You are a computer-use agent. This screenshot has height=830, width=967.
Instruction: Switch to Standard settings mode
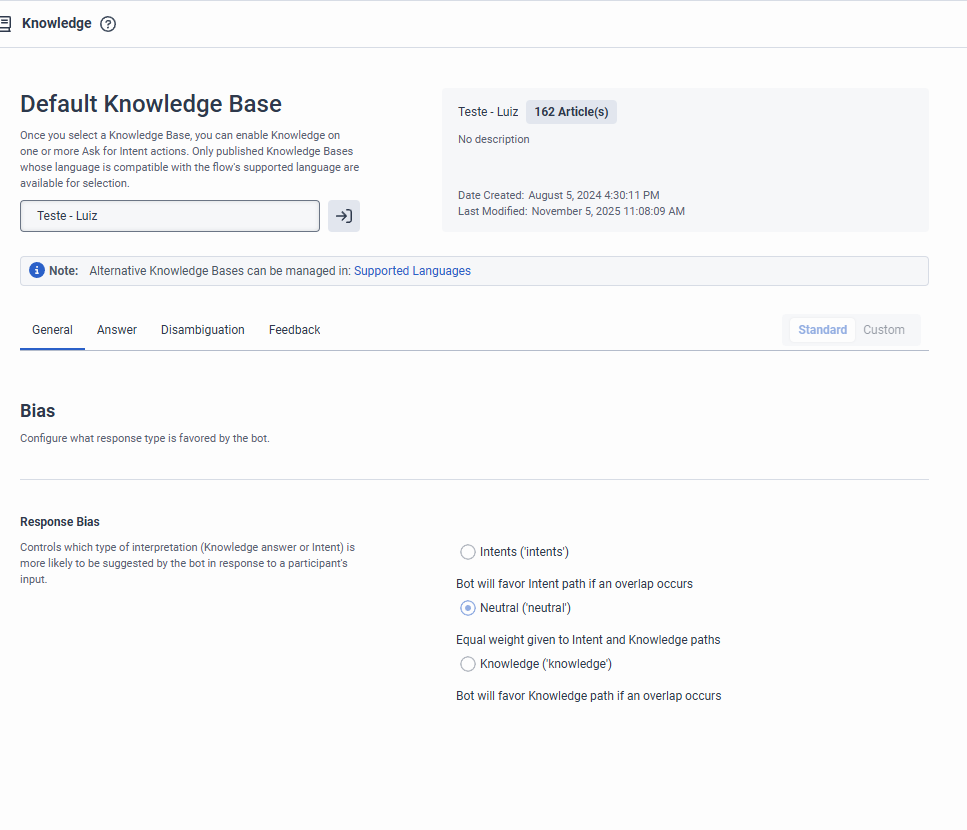click(822, 330)
